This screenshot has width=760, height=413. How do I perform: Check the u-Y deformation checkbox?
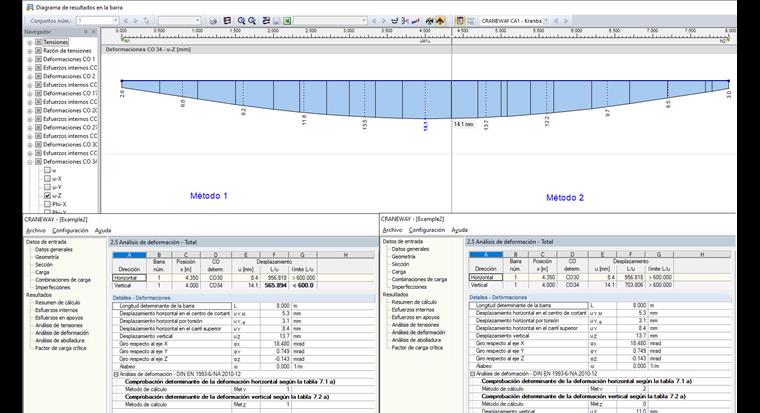click(x=47, y=187)
